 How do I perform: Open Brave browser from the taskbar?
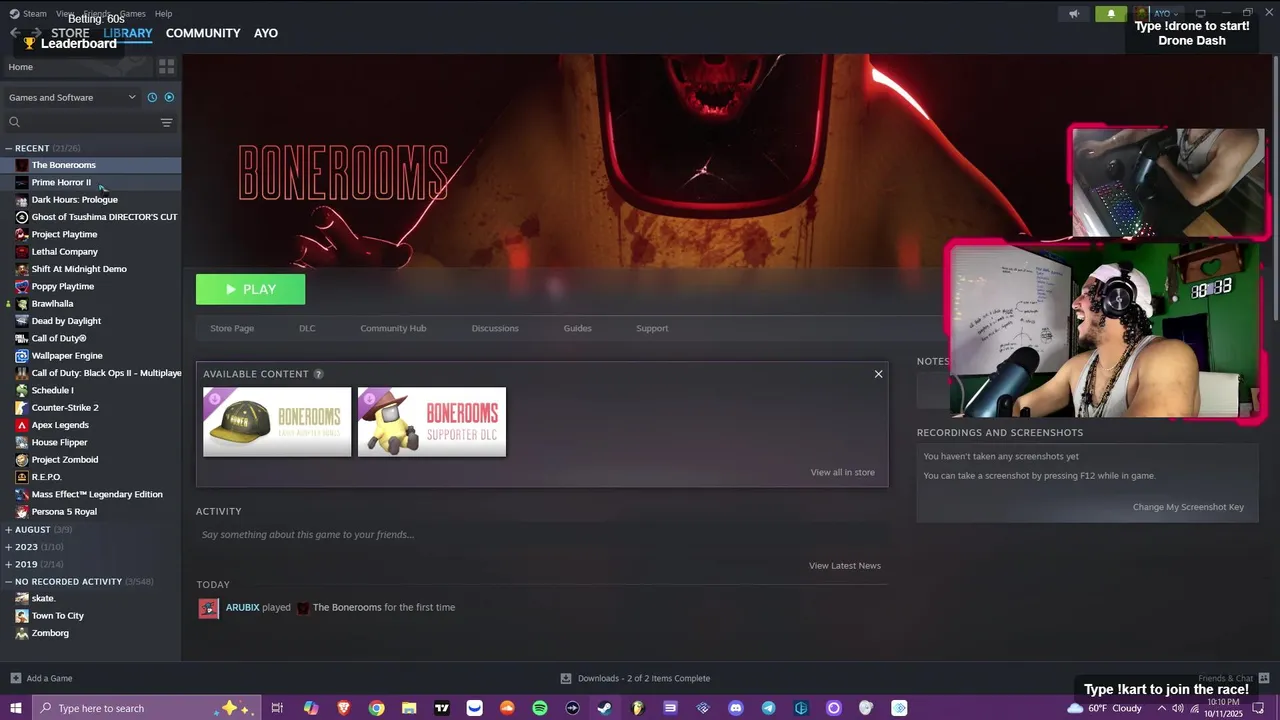(344, 708)
